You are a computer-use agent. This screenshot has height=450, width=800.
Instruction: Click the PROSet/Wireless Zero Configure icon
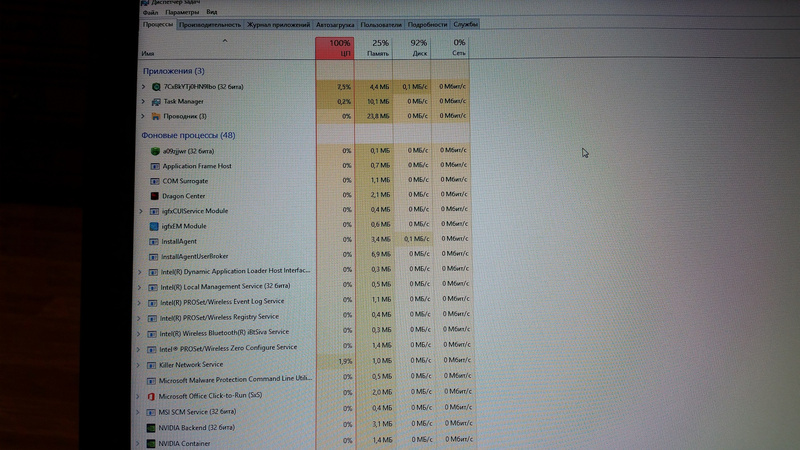click(x=152, y=349)
